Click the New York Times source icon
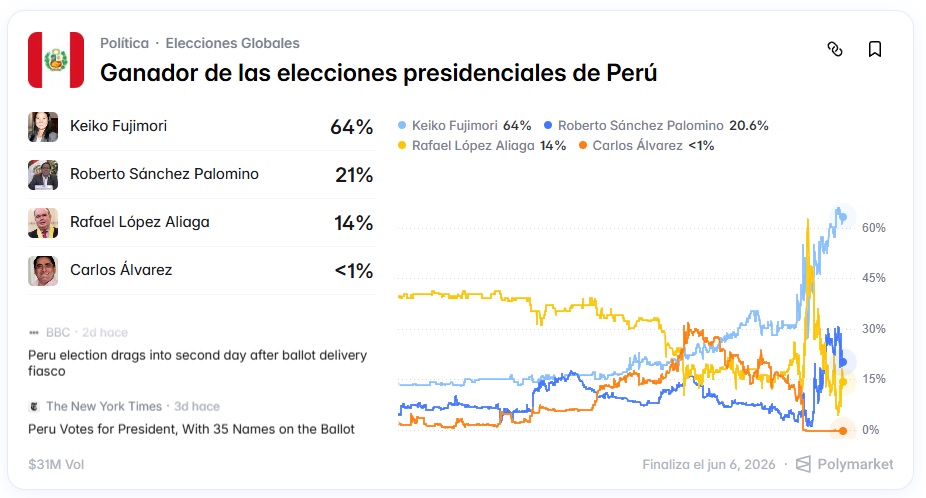Screen dimensions: 926x498 tap(35, 406)
